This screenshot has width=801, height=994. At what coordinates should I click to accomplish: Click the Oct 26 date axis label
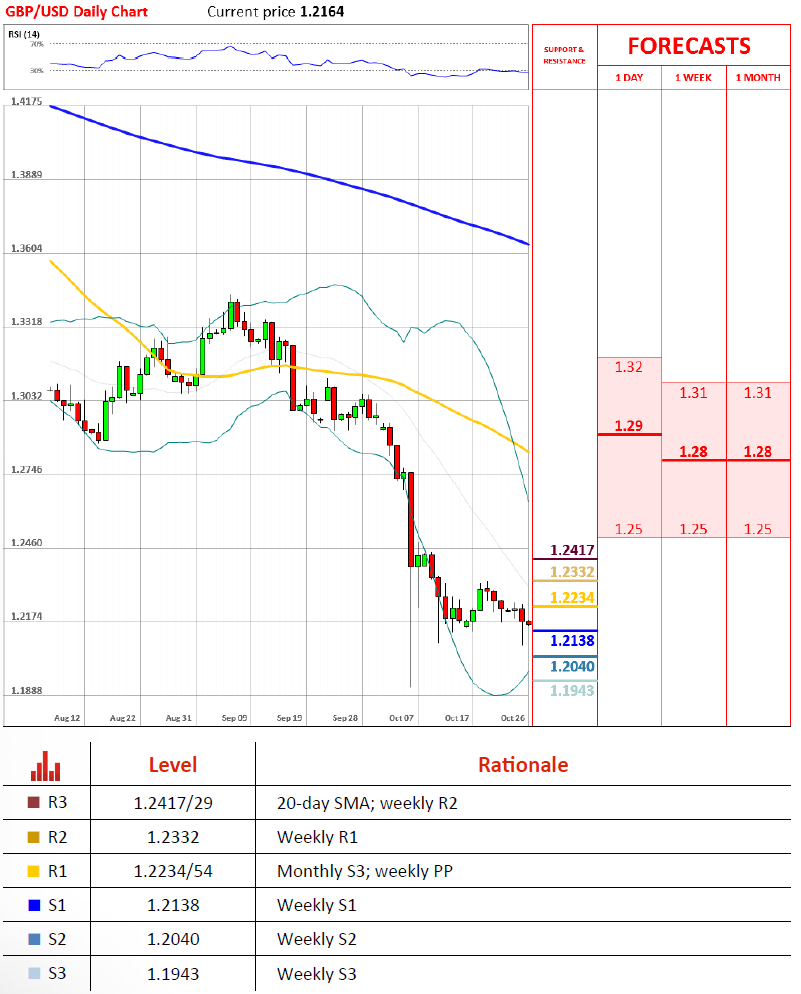(513, 718)
